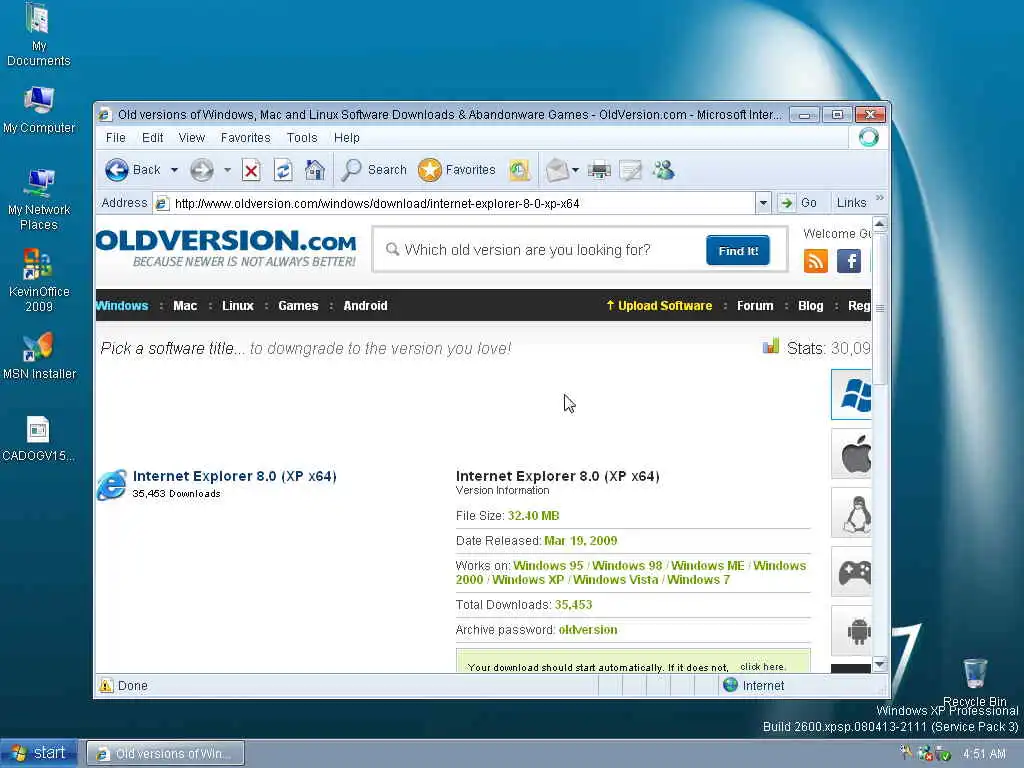The width and height of the screenshot is (1024, 768).
Task: Click the 'click here' download link
Action: 762,667
